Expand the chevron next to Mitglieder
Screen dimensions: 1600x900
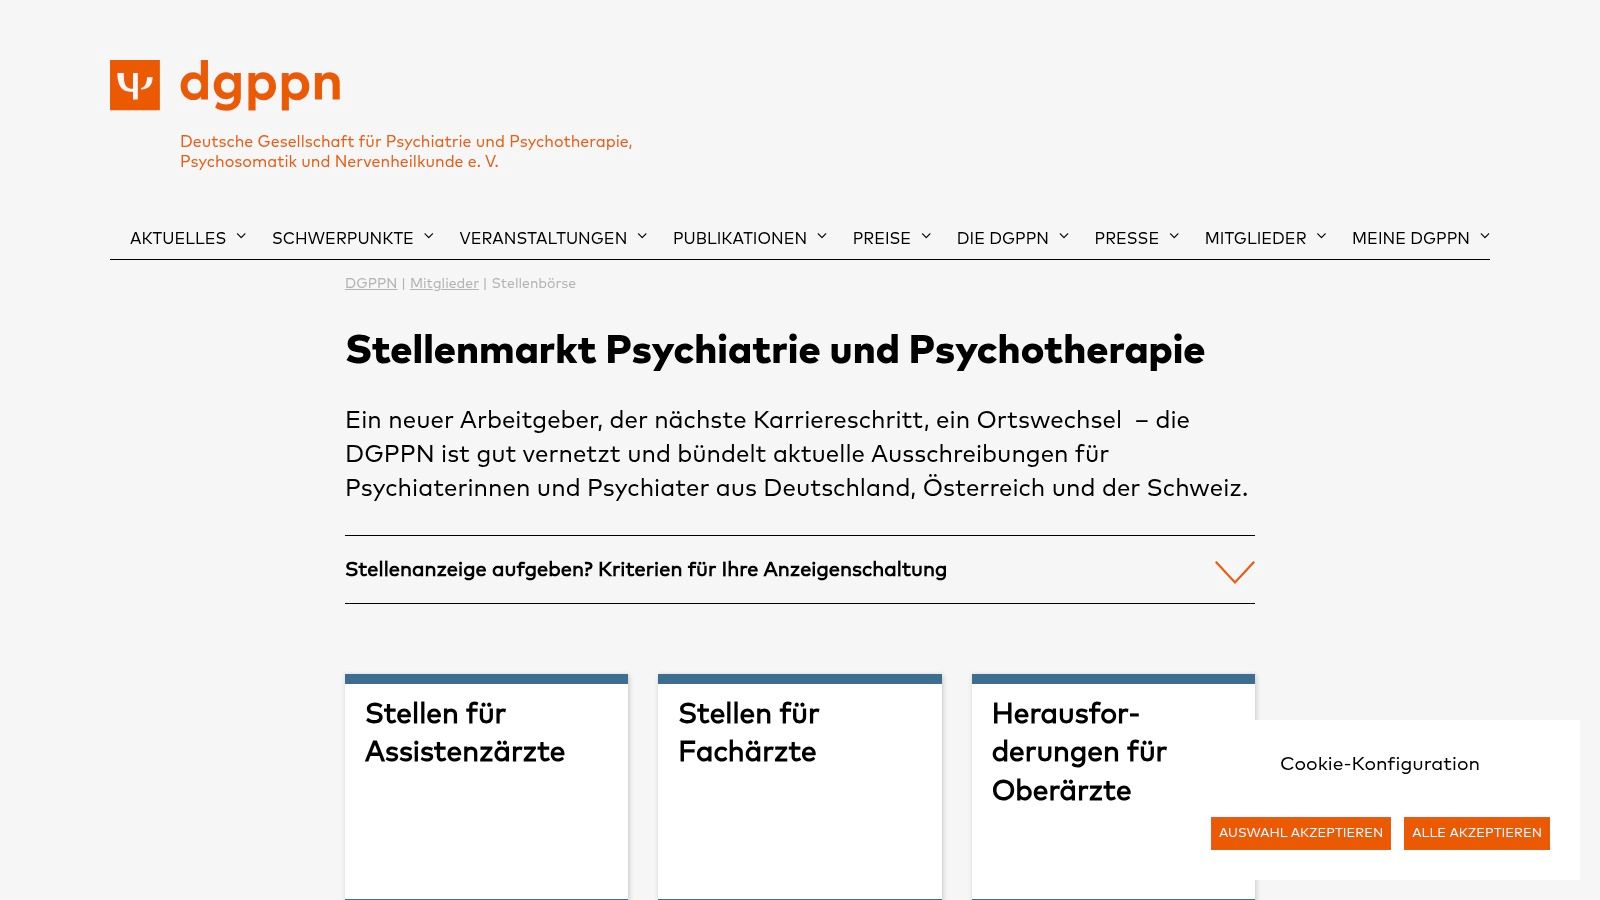pyautogui.click(x=1321, y=237)
